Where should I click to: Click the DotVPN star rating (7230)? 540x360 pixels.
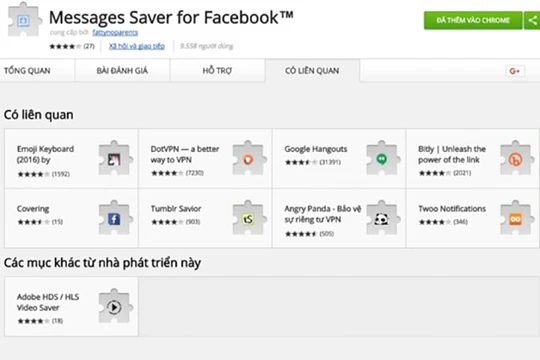(x=177, y=173)
